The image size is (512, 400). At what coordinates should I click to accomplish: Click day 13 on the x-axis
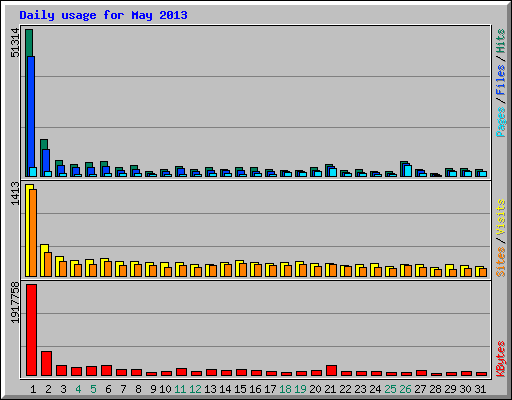click(x=210, y=389)
